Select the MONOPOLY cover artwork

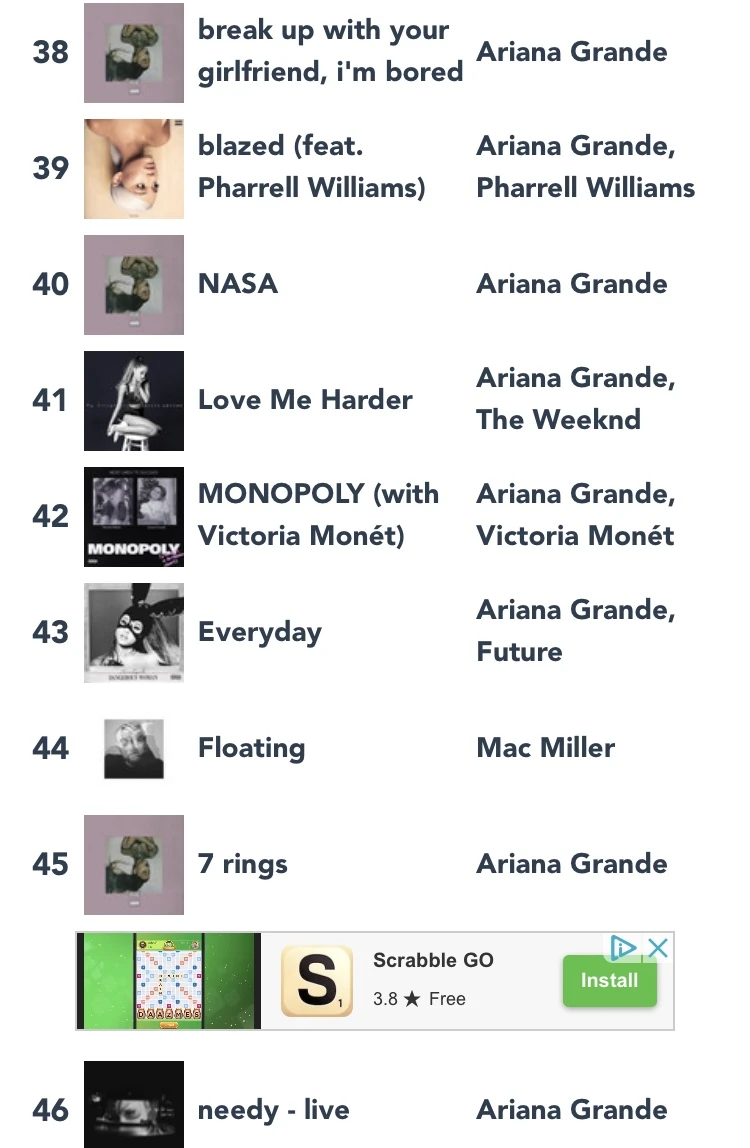(x=134, y=516)
